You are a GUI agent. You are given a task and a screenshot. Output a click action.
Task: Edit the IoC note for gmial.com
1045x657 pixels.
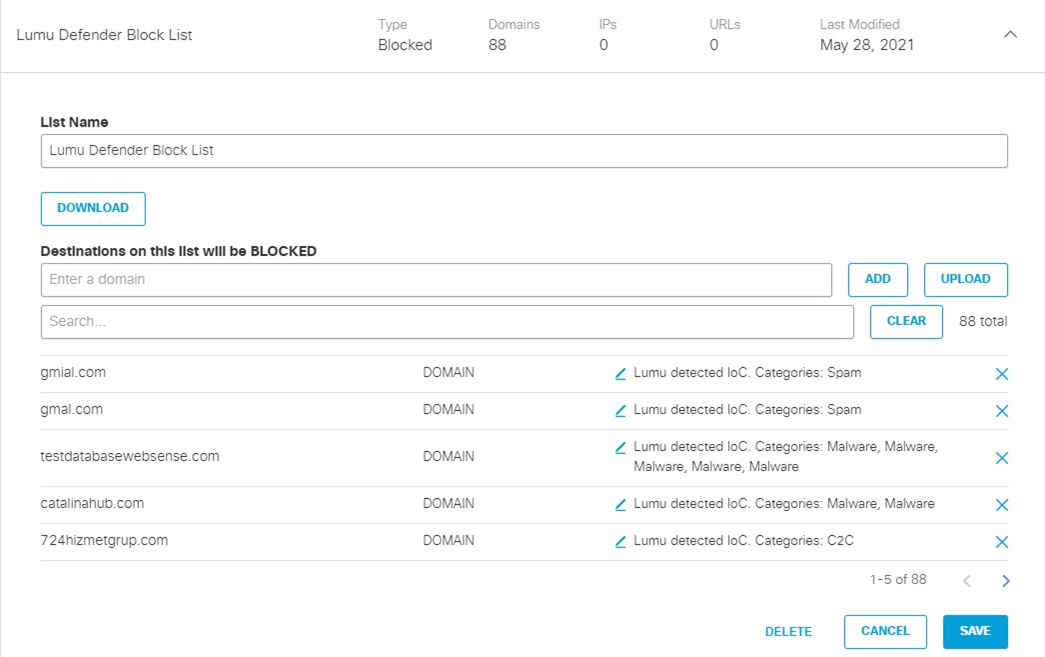pos(620,372)
